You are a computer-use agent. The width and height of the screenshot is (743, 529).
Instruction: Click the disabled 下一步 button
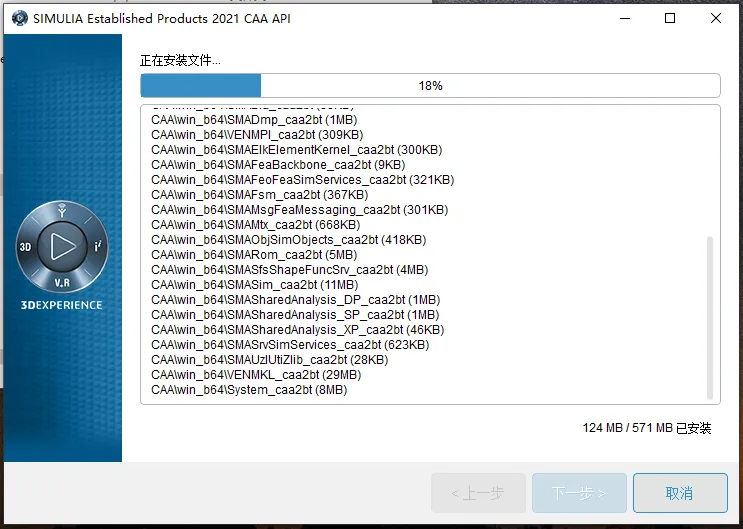click(579, 493)
